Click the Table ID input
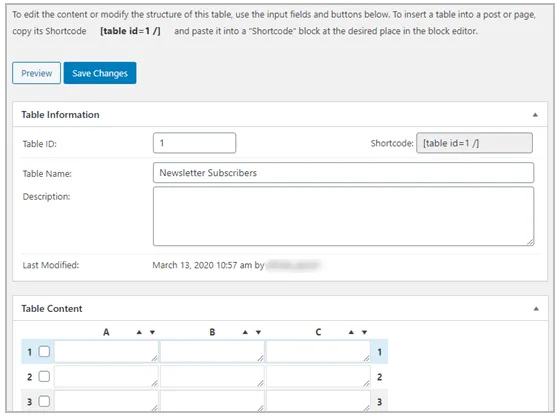560x417 pixels. click(x=195, y=143)
